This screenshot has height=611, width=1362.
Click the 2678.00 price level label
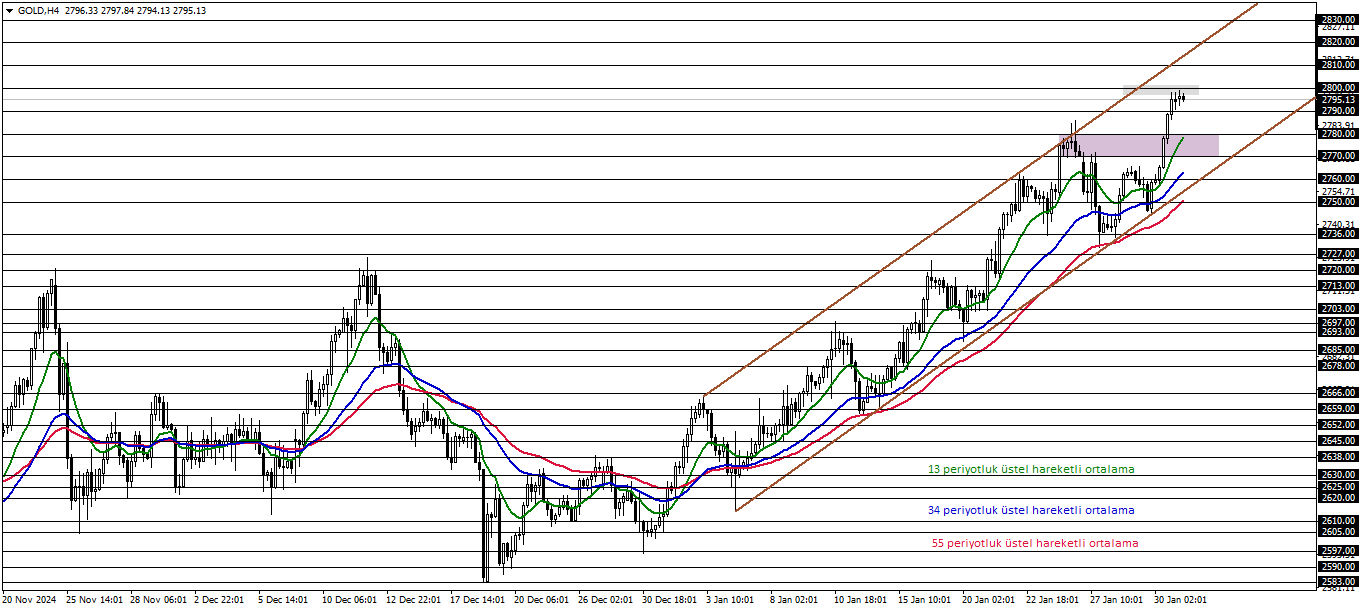point(1338,366)
